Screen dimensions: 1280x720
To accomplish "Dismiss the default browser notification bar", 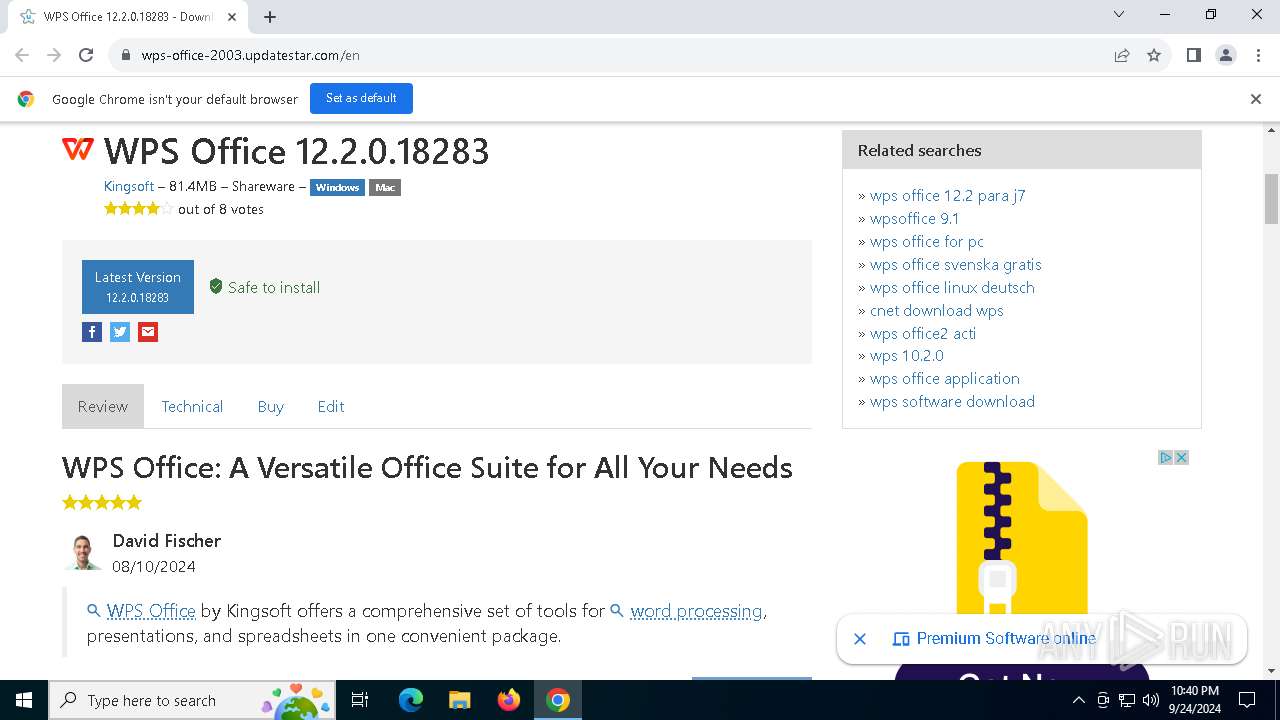I will 1256,99.
